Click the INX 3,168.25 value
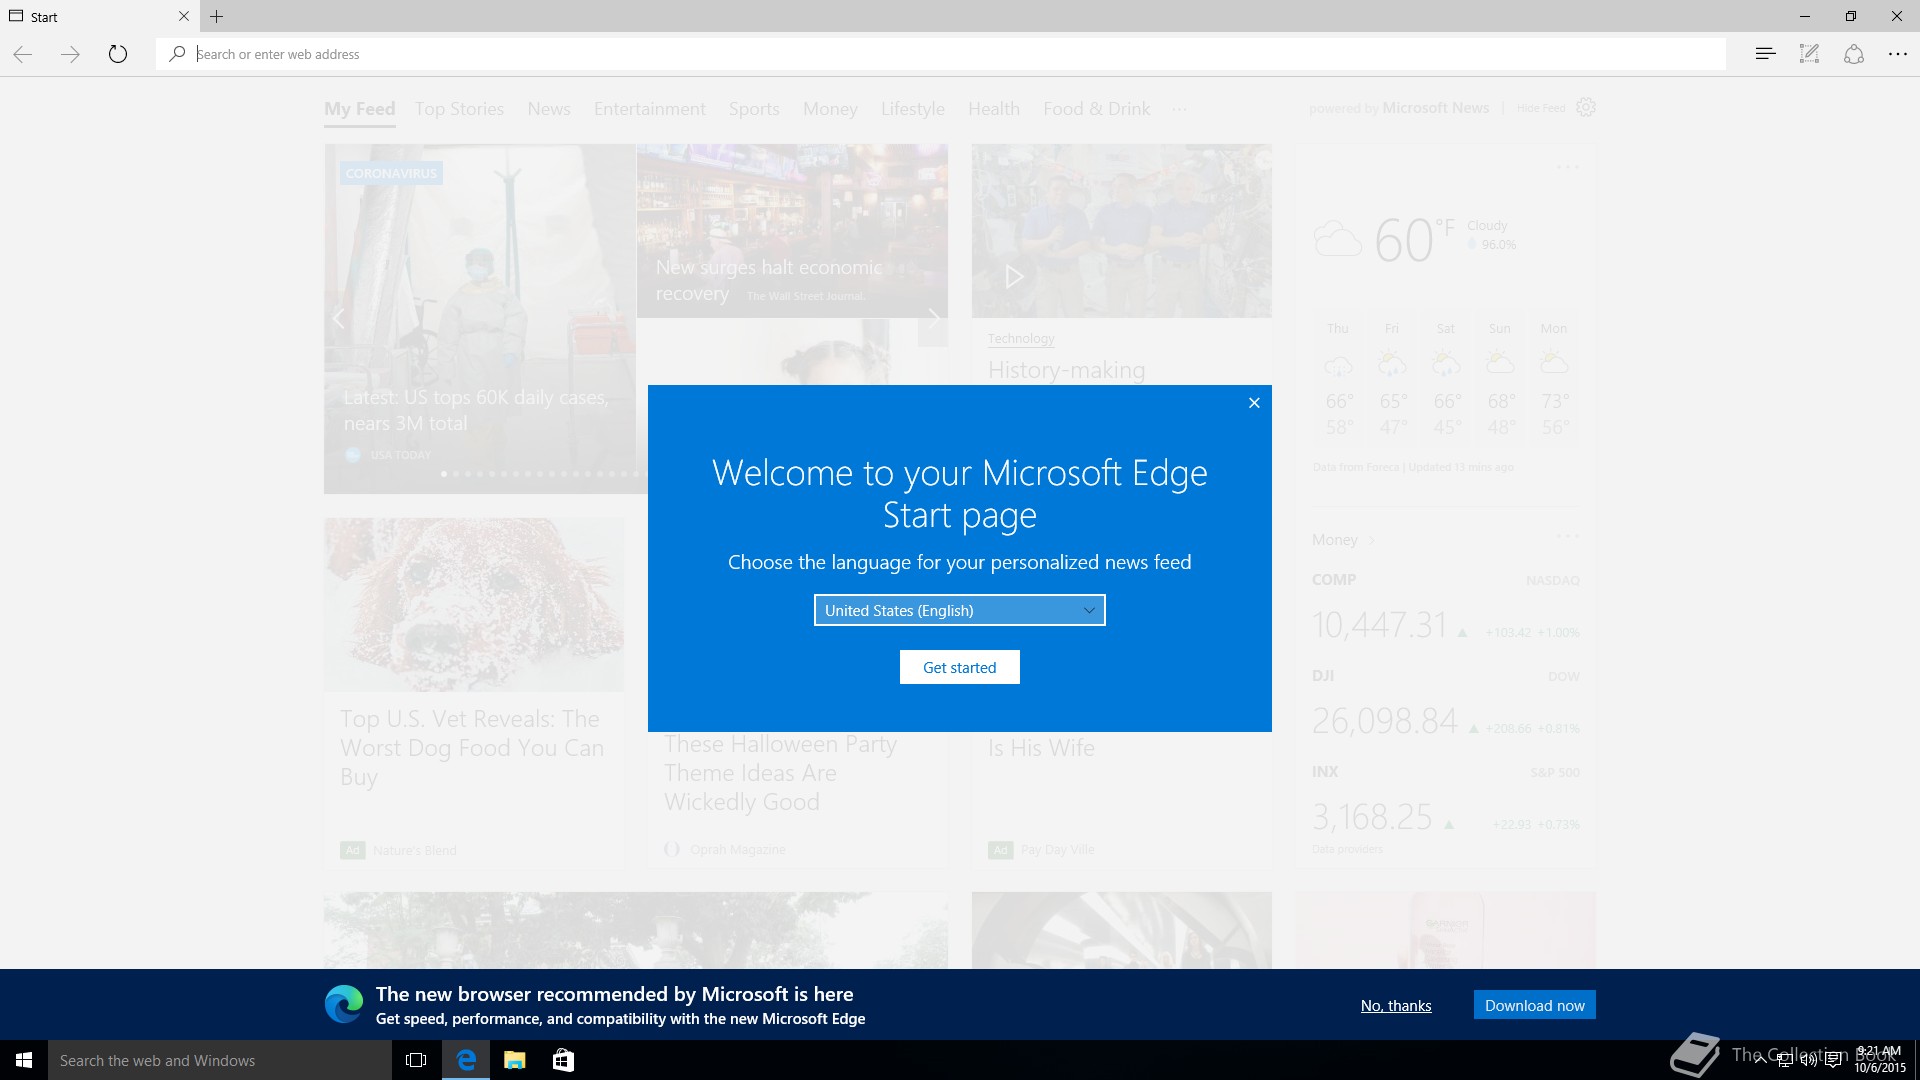The height and width of the screenshot is (1080, 1920). (x=1372, y=817)
